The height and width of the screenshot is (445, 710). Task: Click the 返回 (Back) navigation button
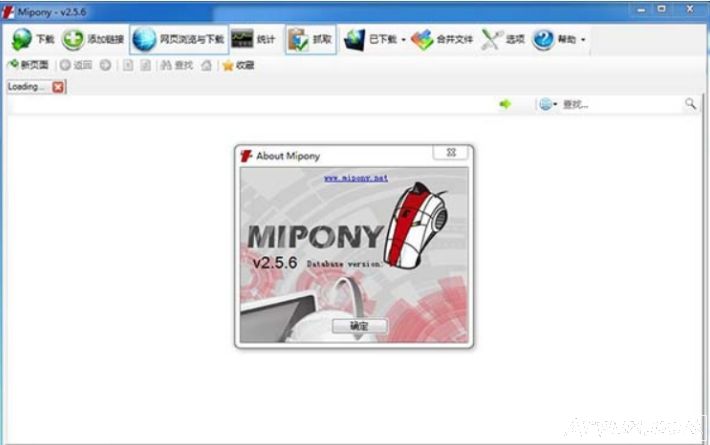tap(76, 65)
